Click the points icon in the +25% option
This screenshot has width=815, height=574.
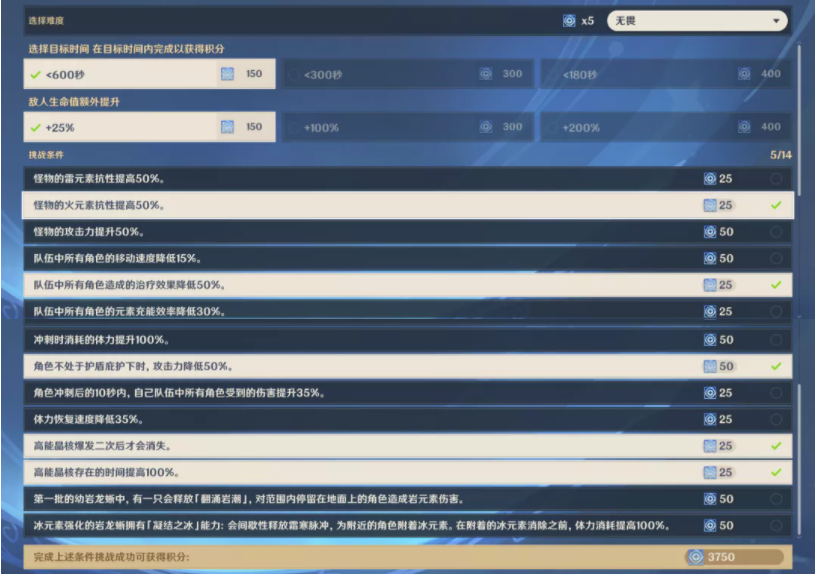227,127
